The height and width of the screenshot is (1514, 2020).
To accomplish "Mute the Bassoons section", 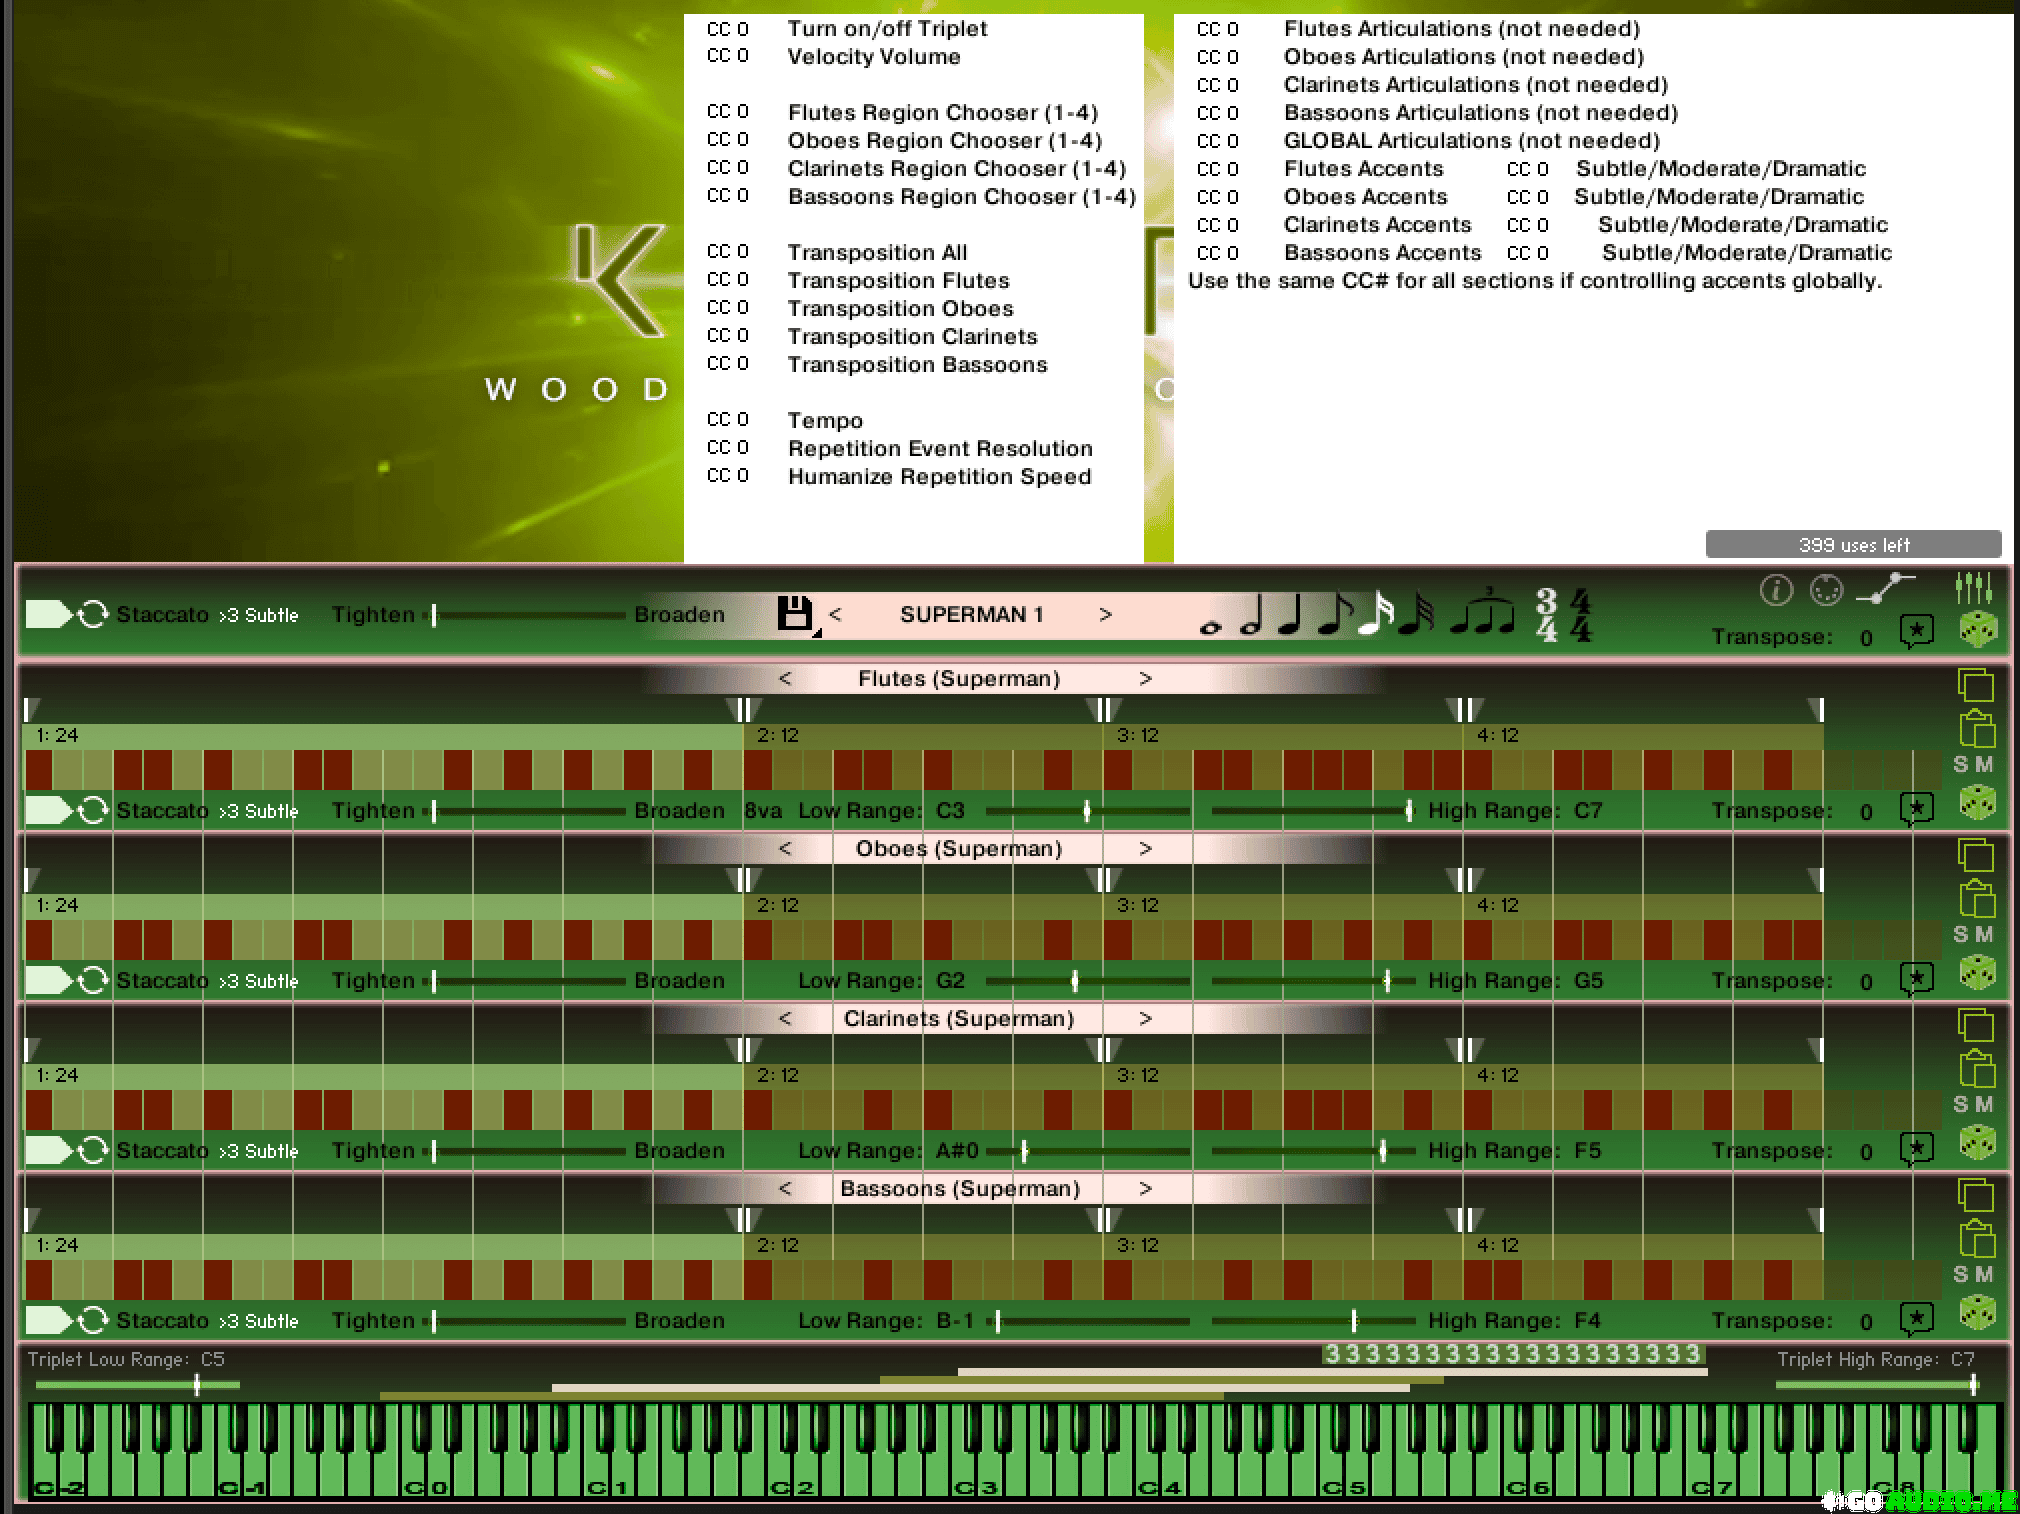I will [1984, 1274].
